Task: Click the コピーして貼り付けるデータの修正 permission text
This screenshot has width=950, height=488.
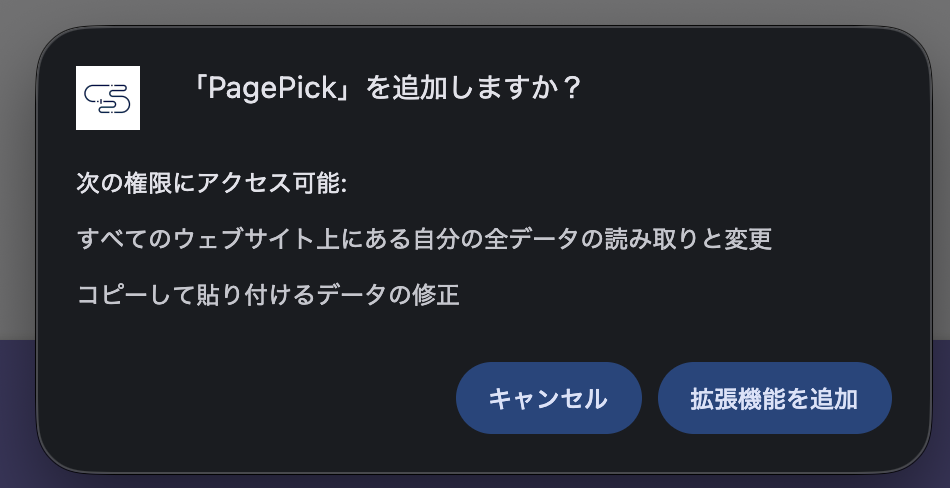Action: [268, 296]
